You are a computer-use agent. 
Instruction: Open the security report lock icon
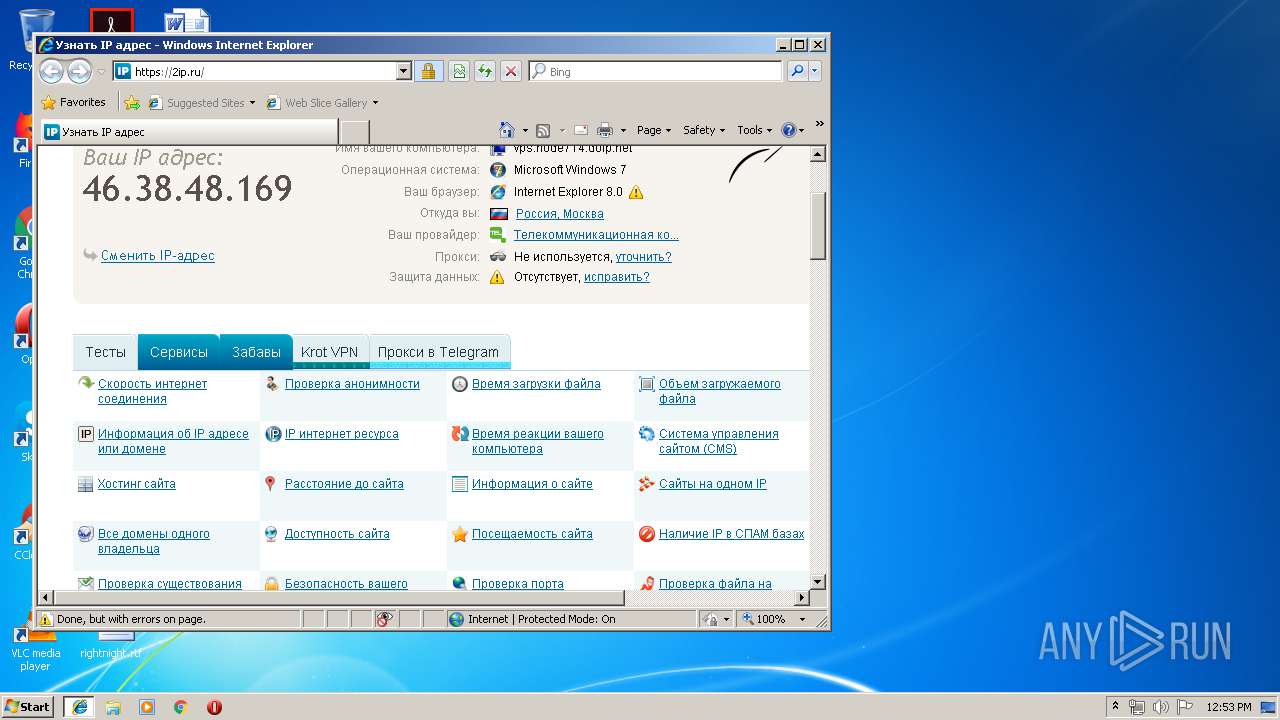point(429,71)
